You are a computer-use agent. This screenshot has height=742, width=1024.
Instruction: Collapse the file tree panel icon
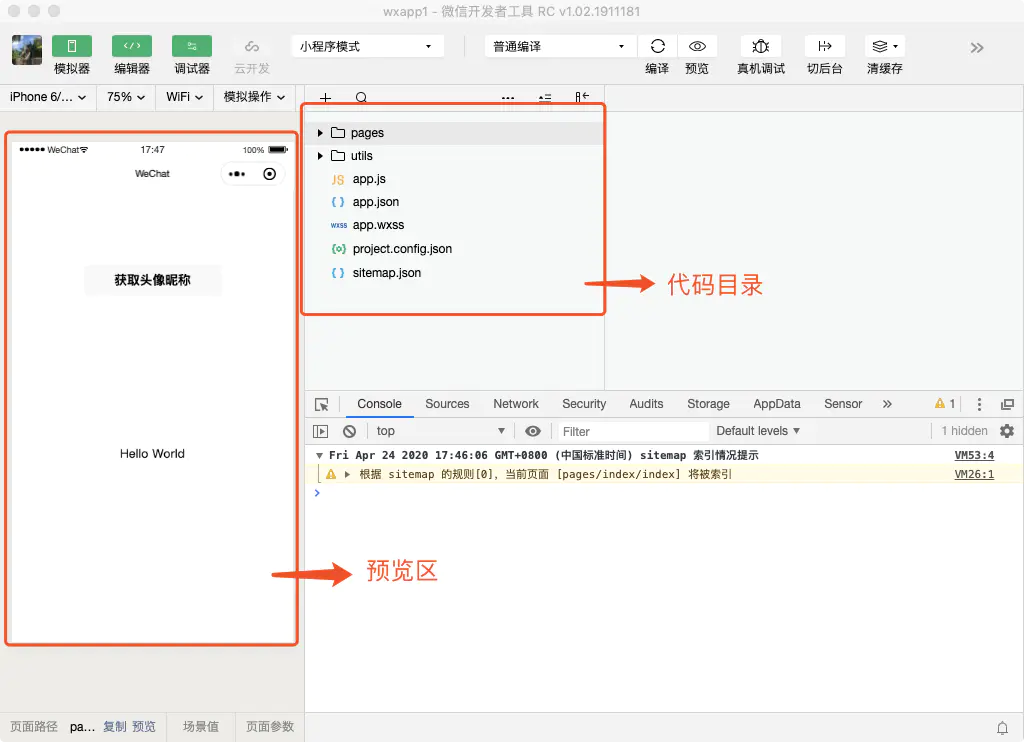582,97
